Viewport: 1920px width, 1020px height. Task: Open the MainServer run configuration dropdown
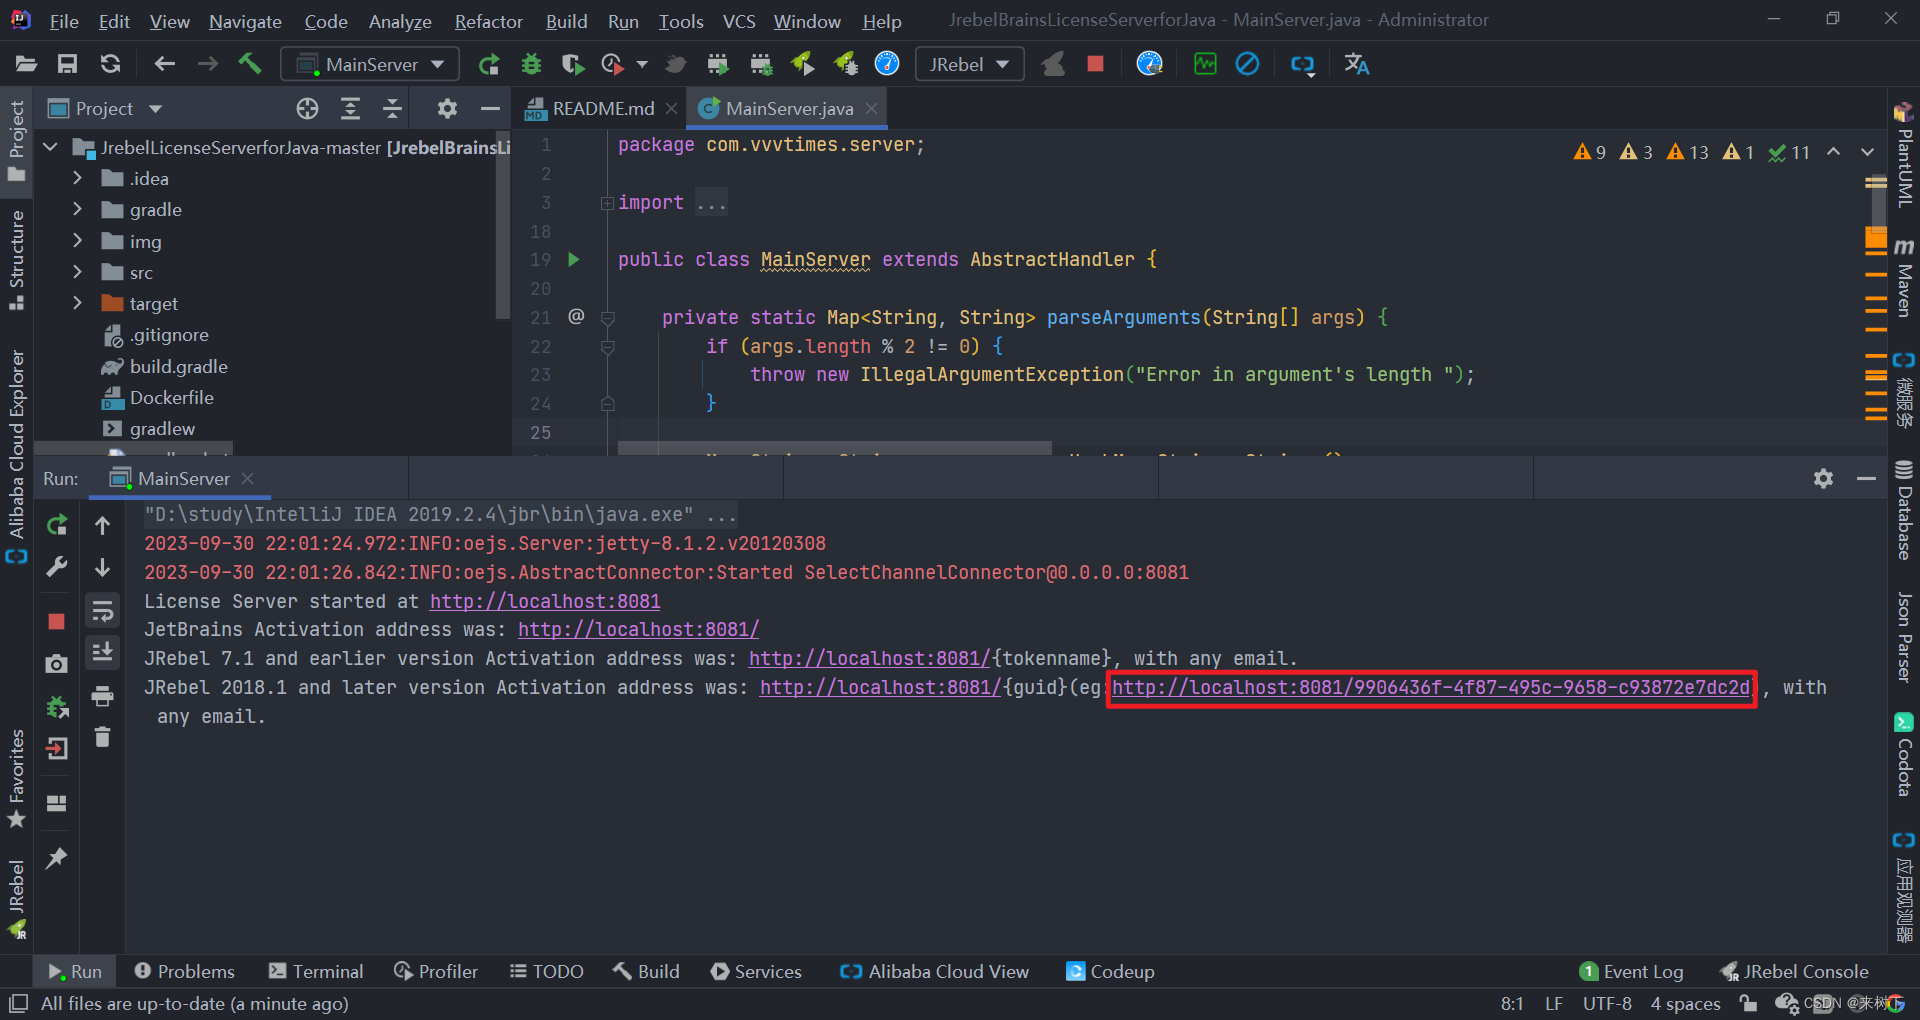pos(370,64)
